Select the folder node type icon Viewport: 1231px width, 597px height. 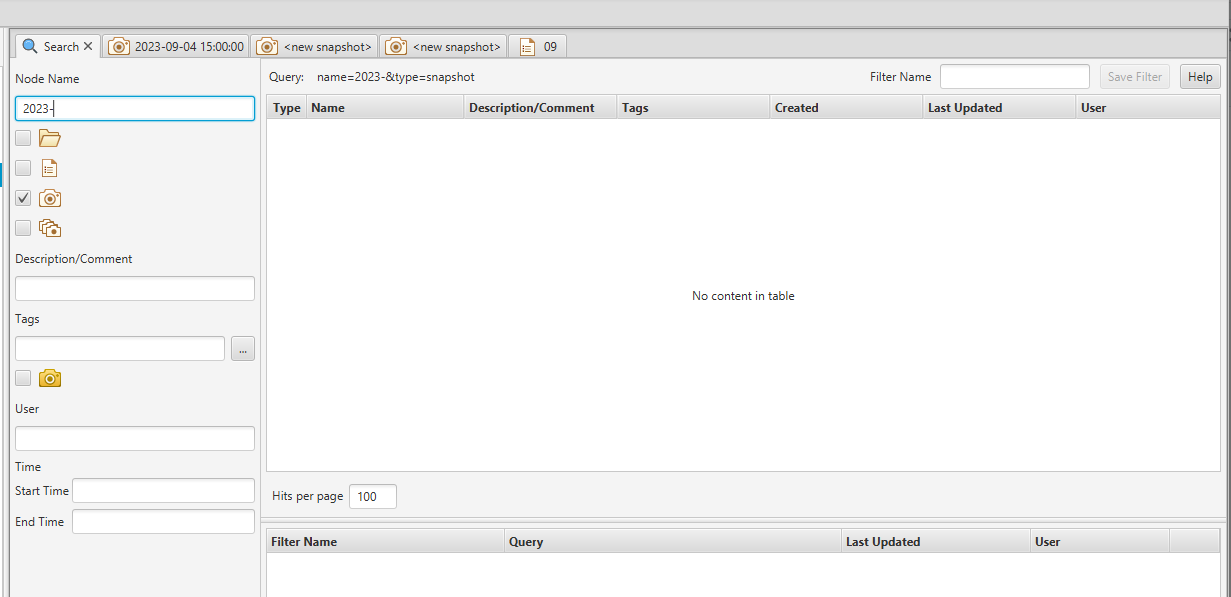pyautogui.click(x=49, y=138)
